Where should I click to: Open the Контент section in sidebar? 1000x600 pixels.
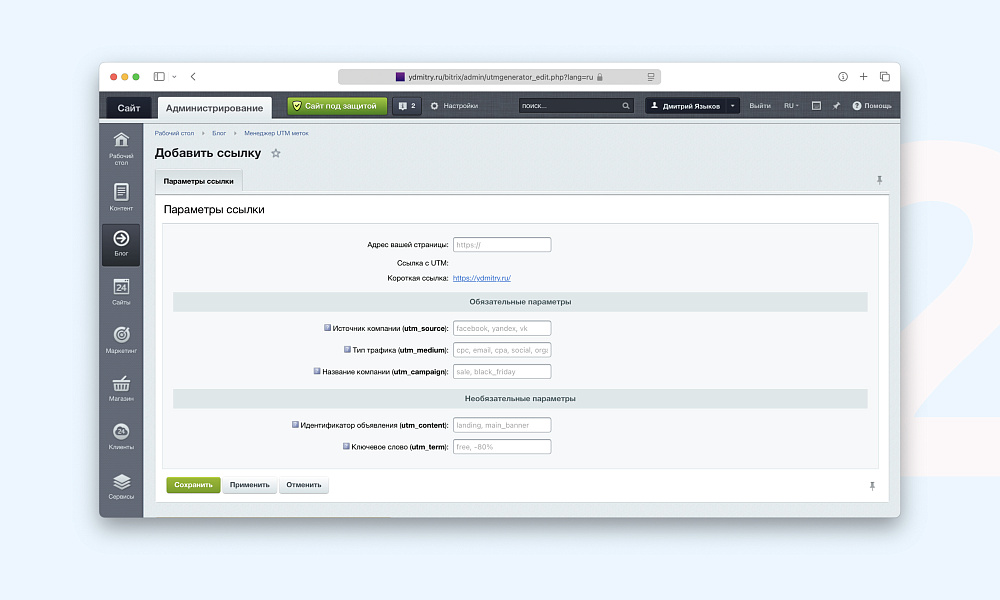click(121, 196)
